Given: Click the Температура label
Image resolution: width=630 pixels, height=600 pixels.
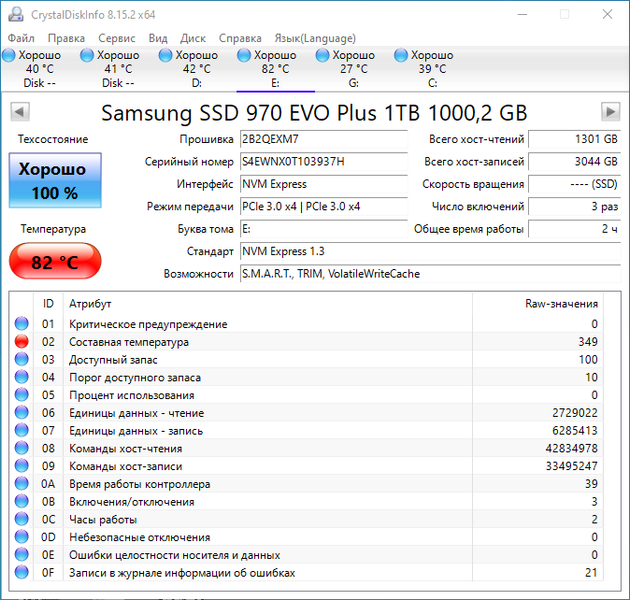Looking at the screenshot, I should (53, 229).
